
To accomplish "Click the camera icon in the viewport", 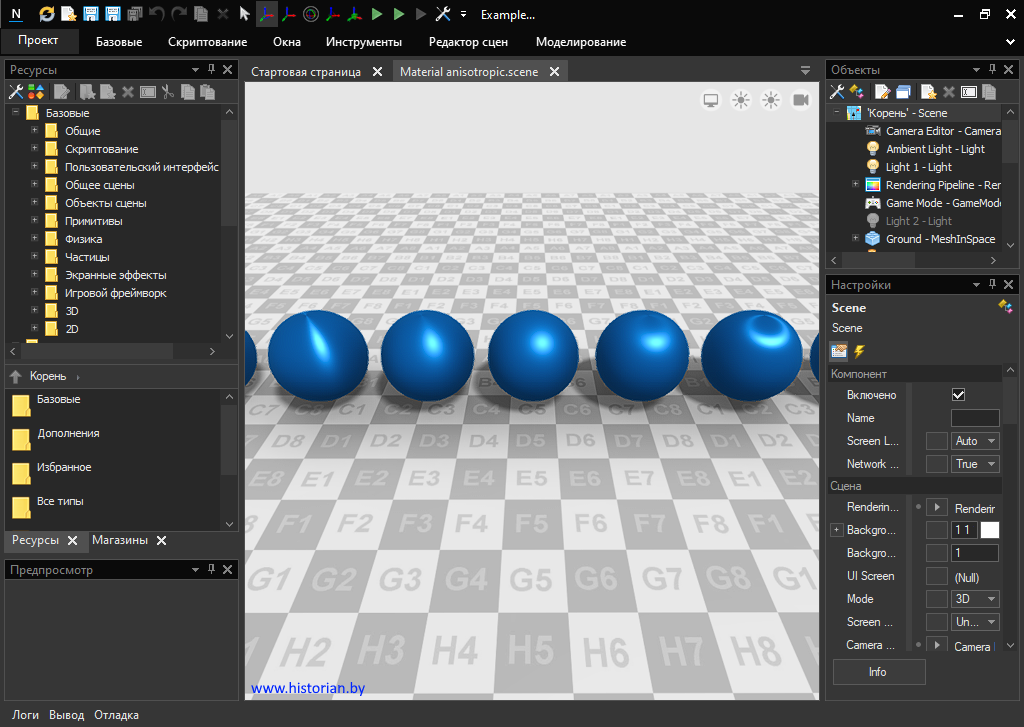I will (801, 100).
